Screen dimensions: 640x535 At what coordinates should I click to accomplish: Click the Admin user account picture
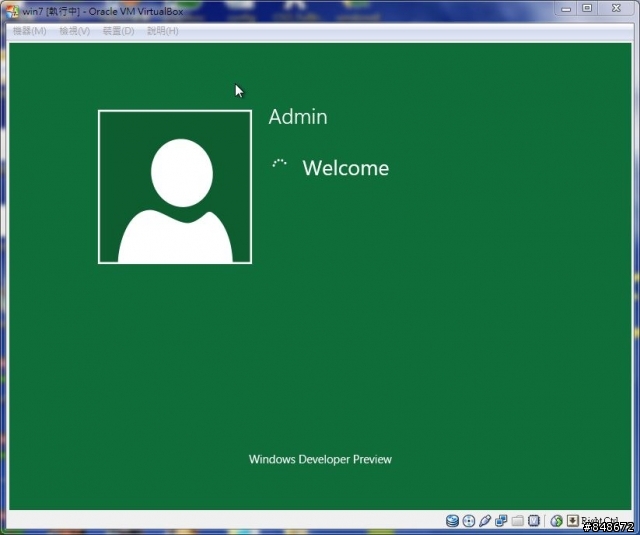pos(175,187)
